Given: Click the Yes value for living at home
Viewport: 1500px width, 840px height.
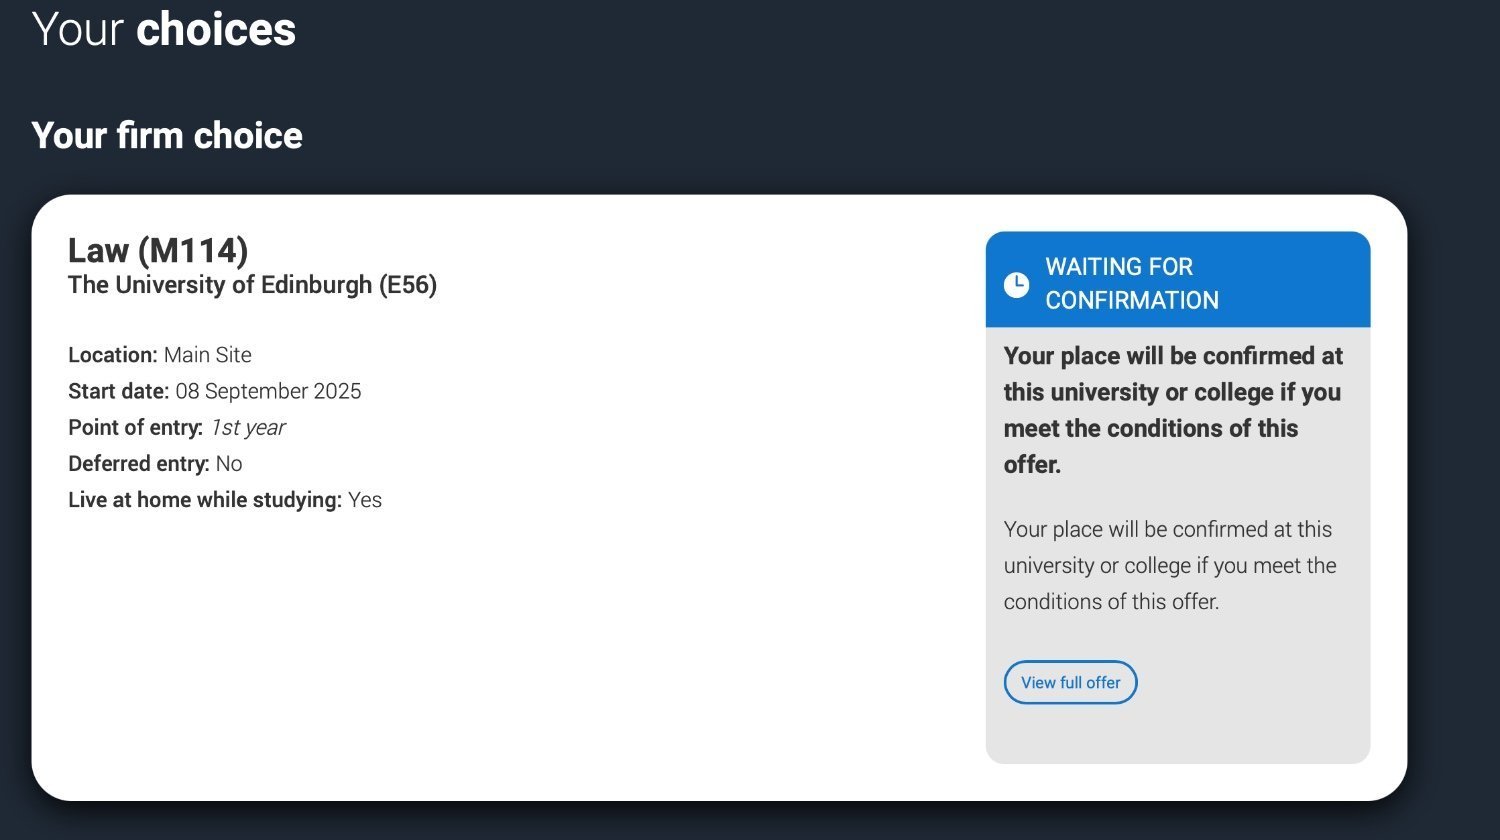Looking at the screenshot, I should (365, 500).
